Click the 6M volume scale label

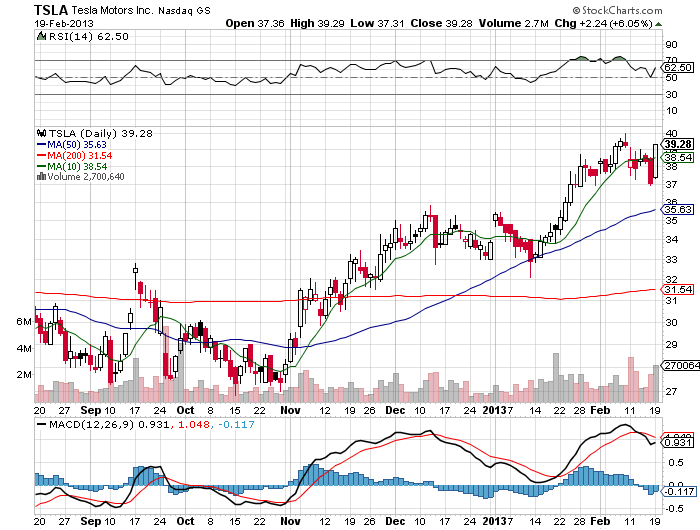[24, 322]
